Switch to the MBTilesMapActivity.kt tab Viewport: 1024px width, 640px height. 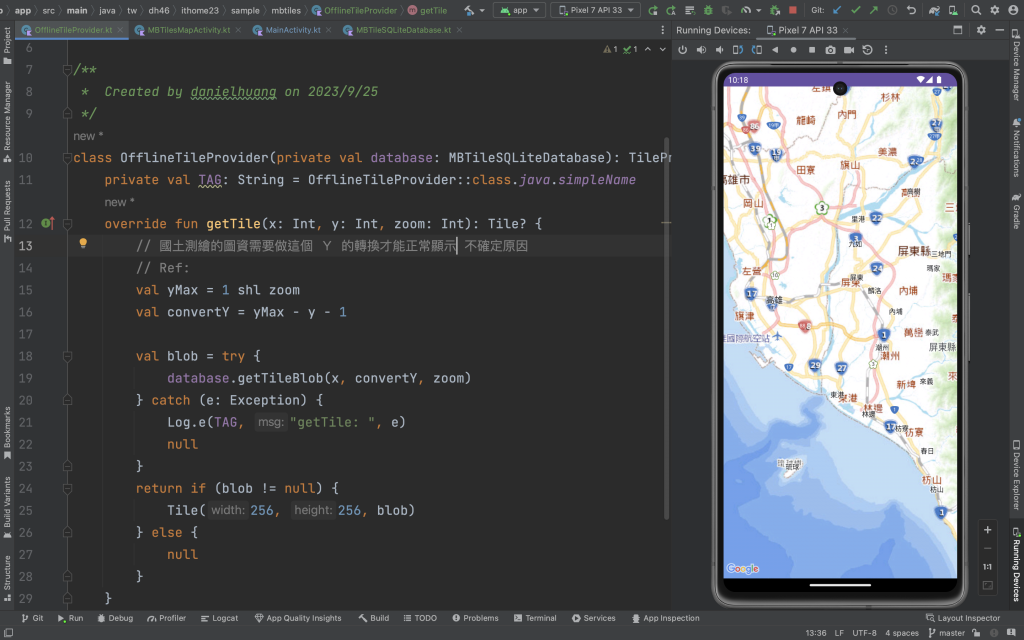[x=189, y=30]
